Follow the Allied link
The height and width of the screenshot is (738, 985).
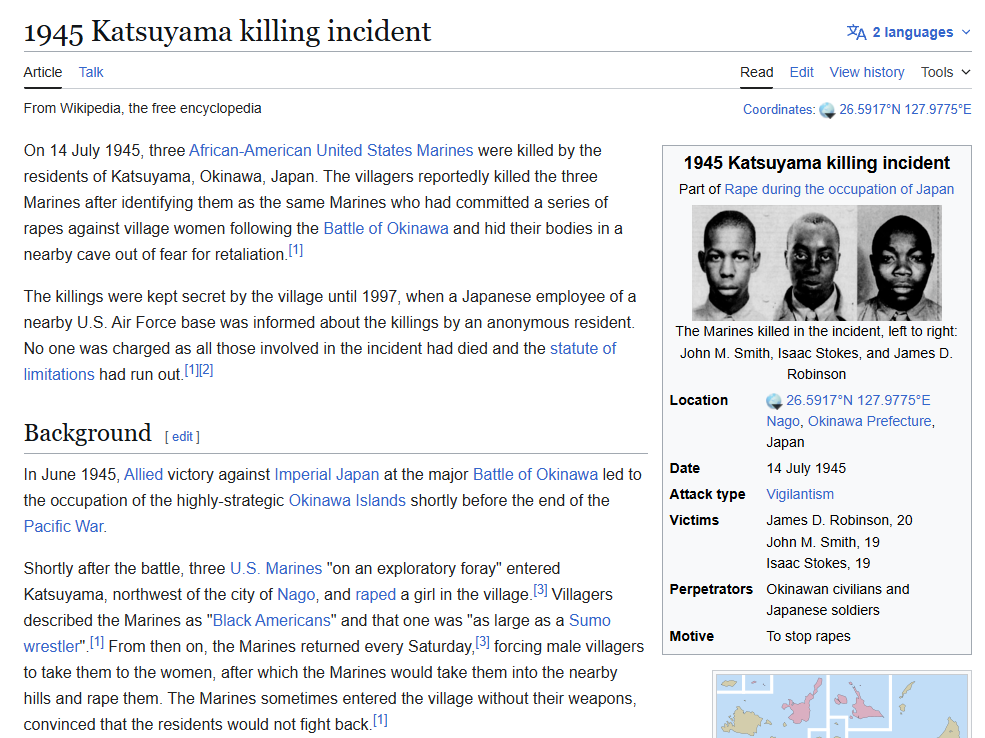tap(143, 474)
